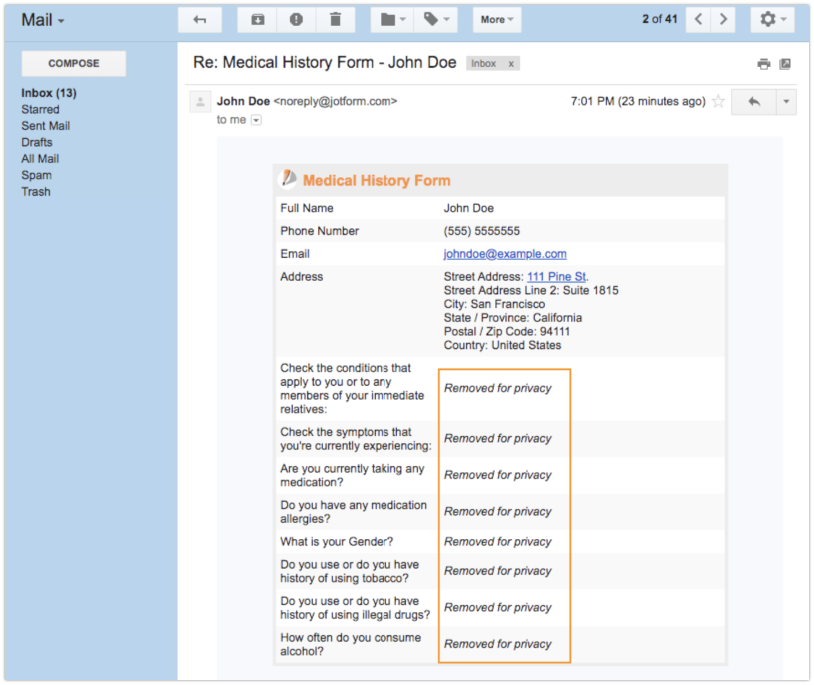Delete email with the trash icon
Screen dimensions: 814x685
tap(335, 19)
